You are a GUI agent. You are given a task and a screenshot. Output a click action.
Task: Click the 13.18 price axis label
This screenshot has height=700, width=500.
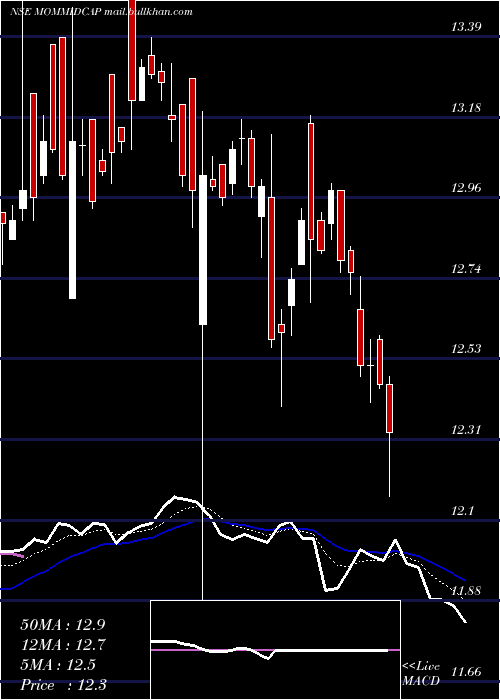click(466, 108)
